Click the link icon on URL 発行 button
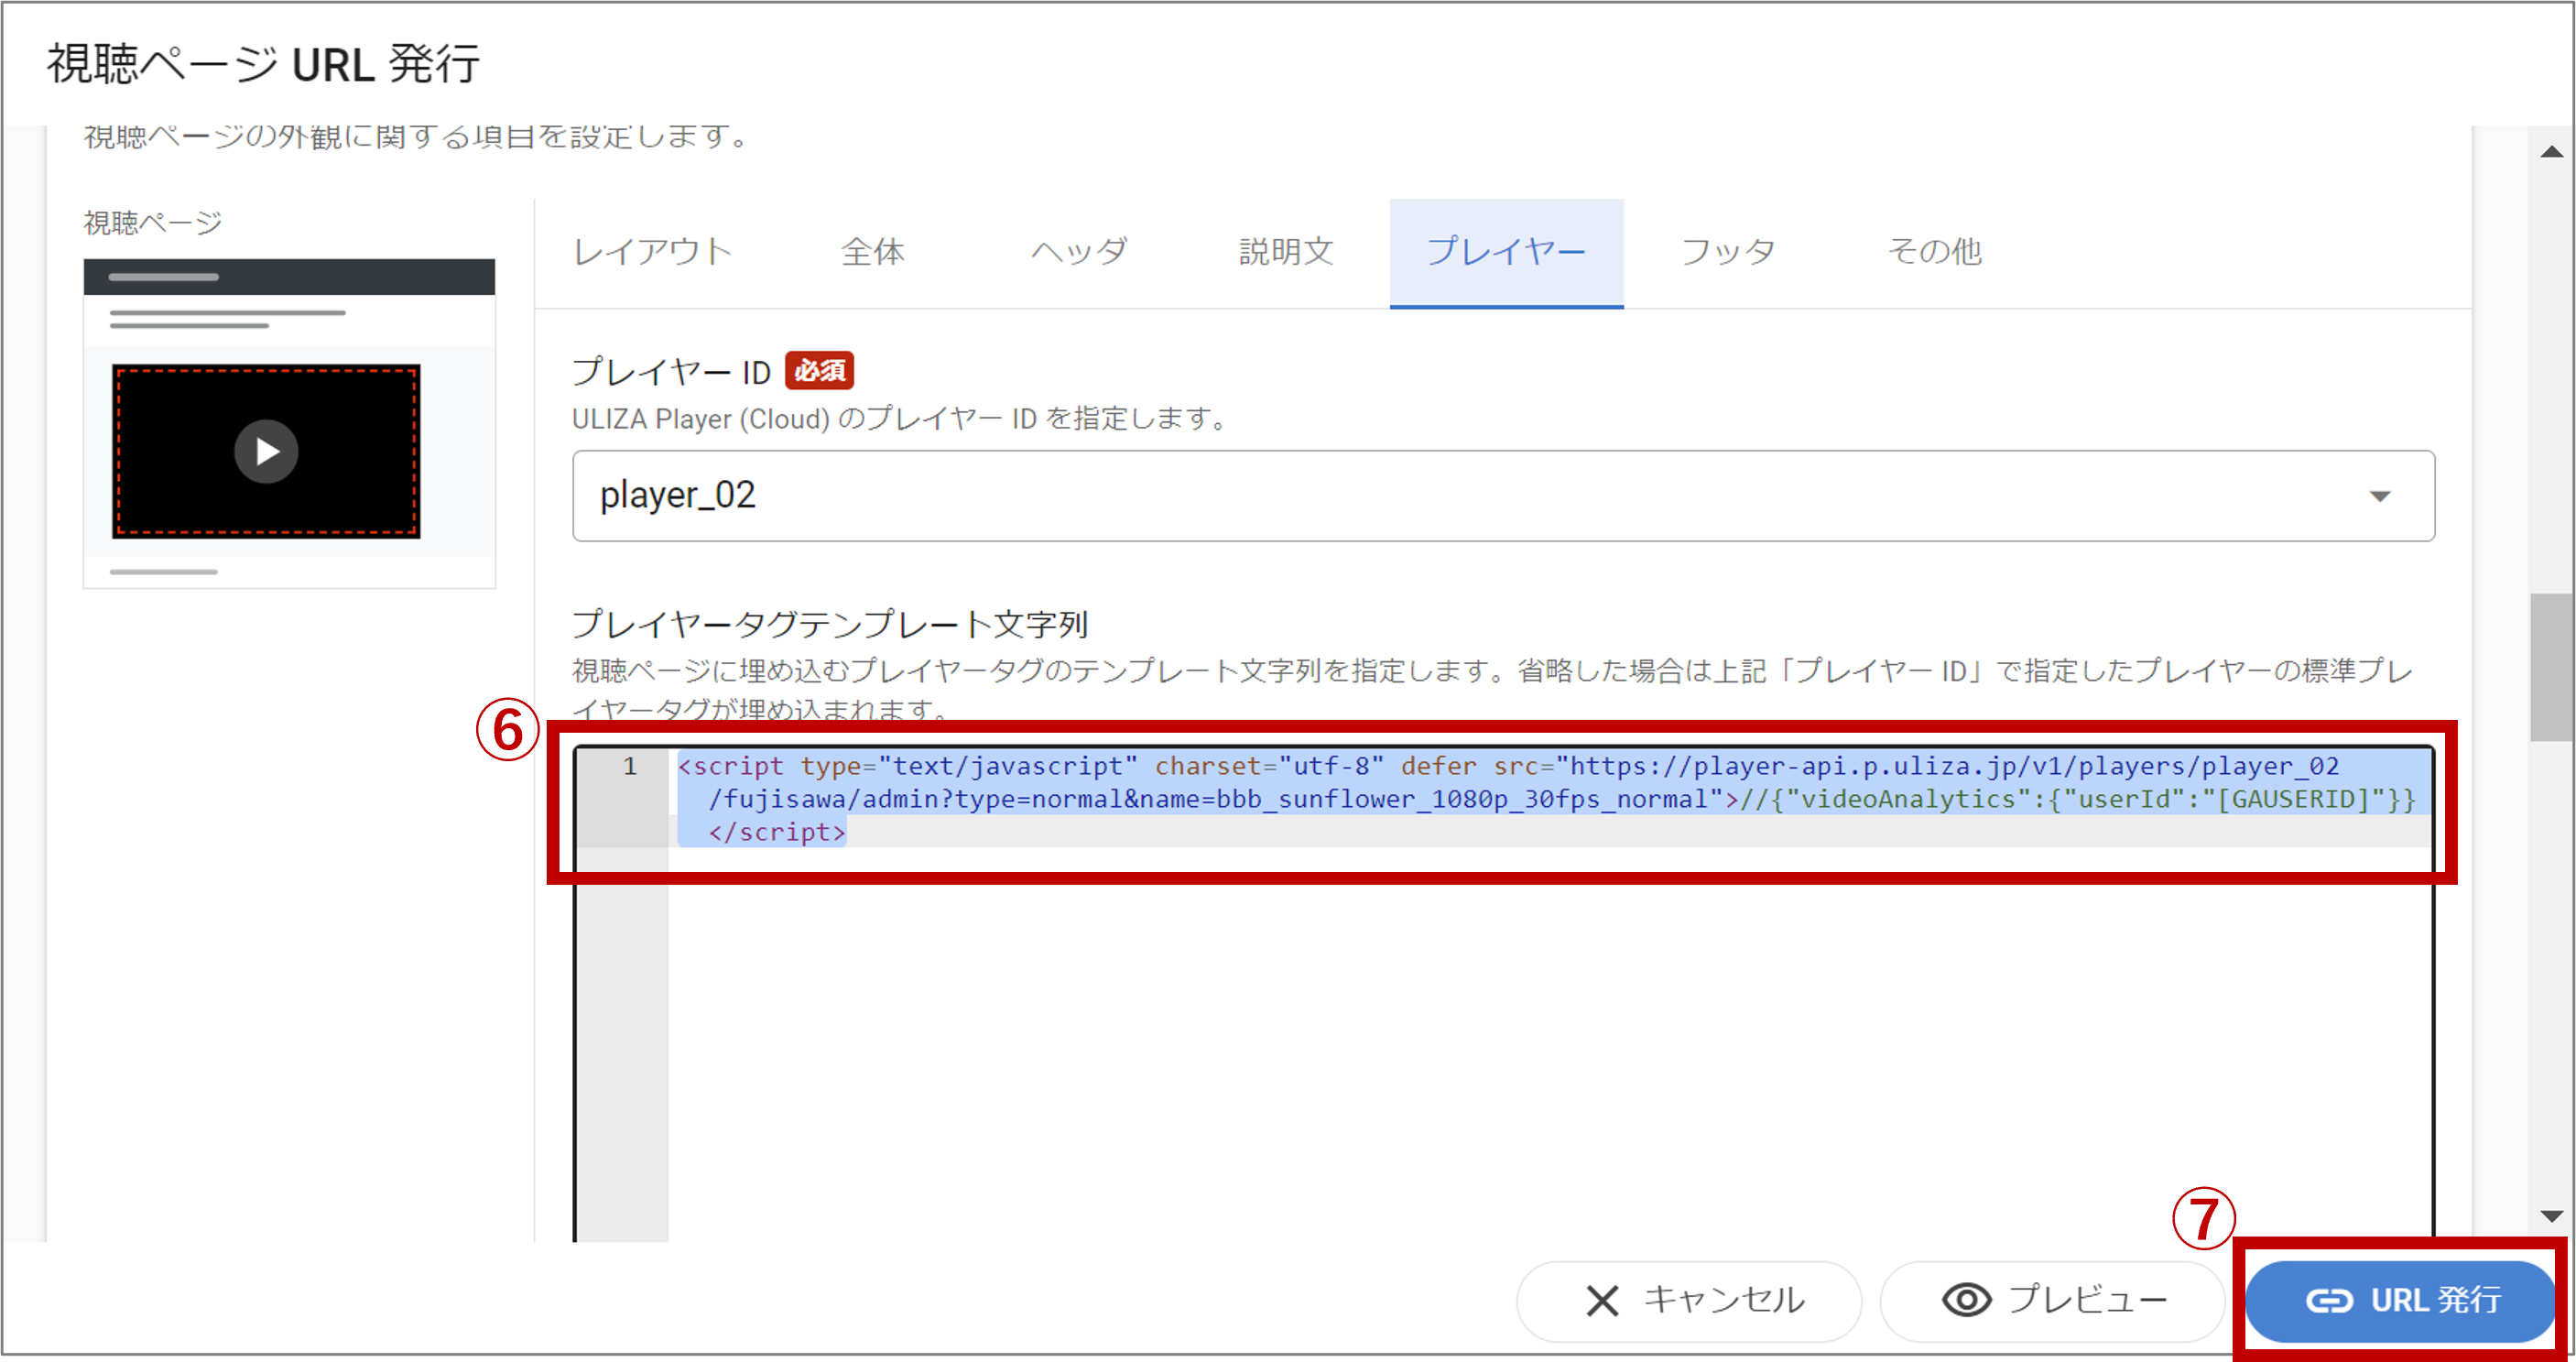Screen dimensions: 2576x1362 click(2329, 1300)
